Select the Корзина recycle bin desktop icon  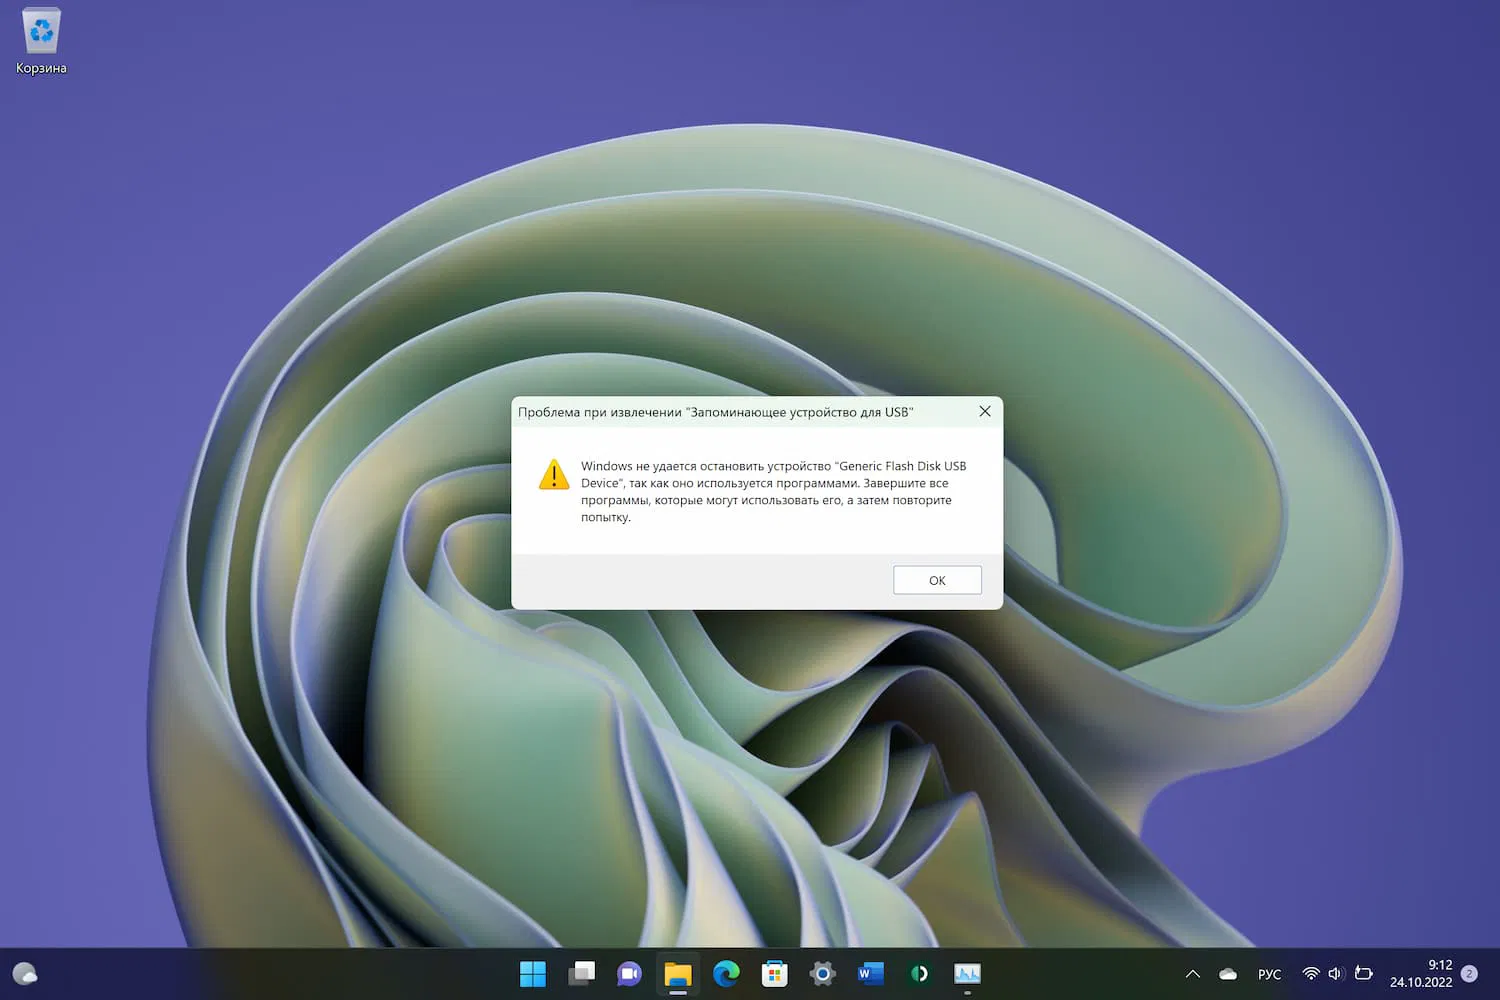41,41
